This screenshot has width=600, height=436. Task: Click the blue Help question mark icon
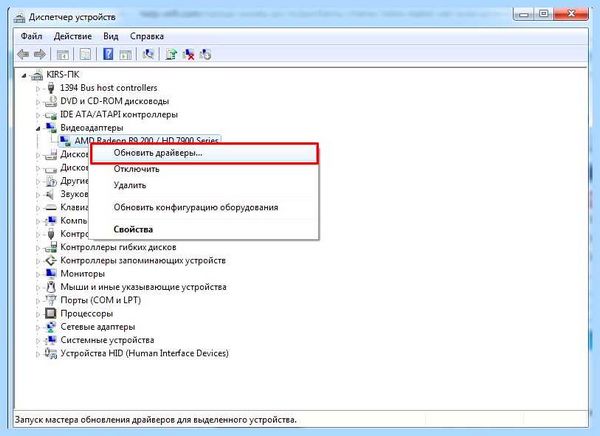(108, 54)
